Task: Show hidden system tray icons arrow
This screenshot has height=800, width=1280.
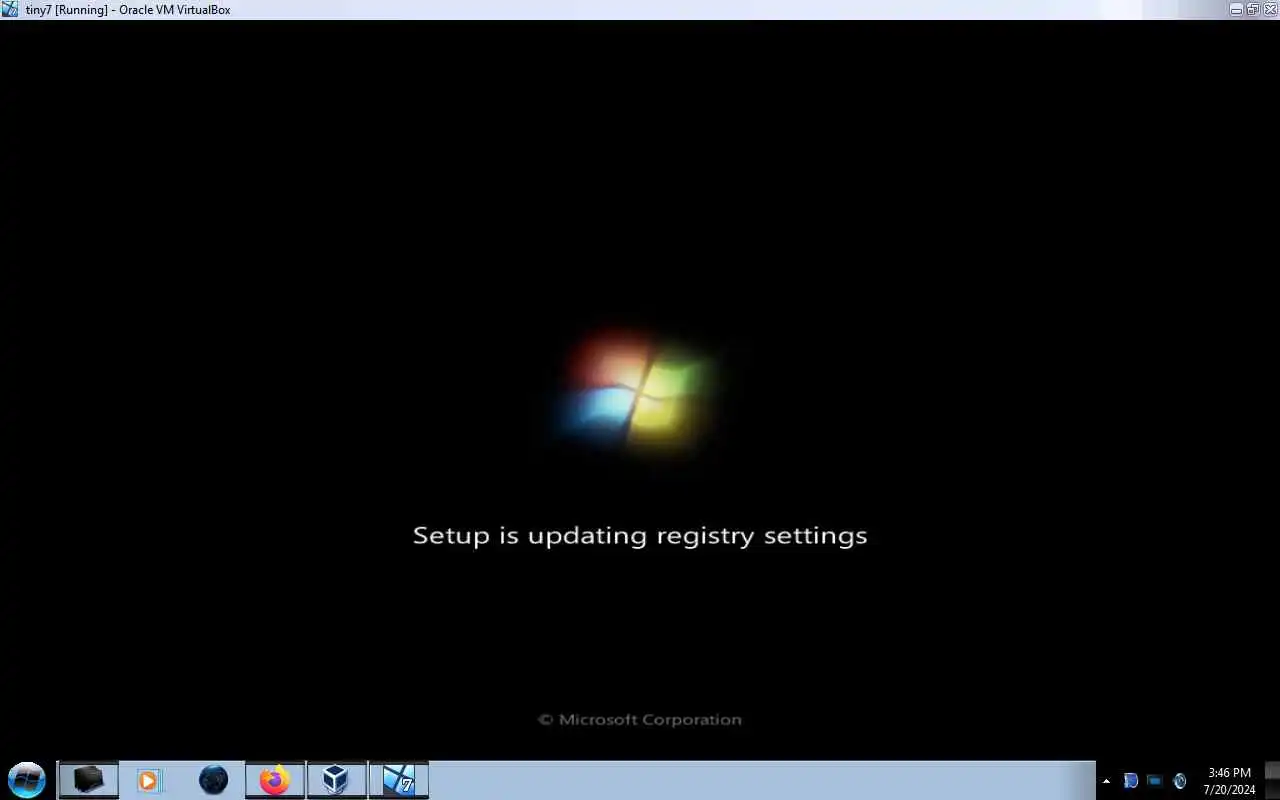Action: point(1106,781)
